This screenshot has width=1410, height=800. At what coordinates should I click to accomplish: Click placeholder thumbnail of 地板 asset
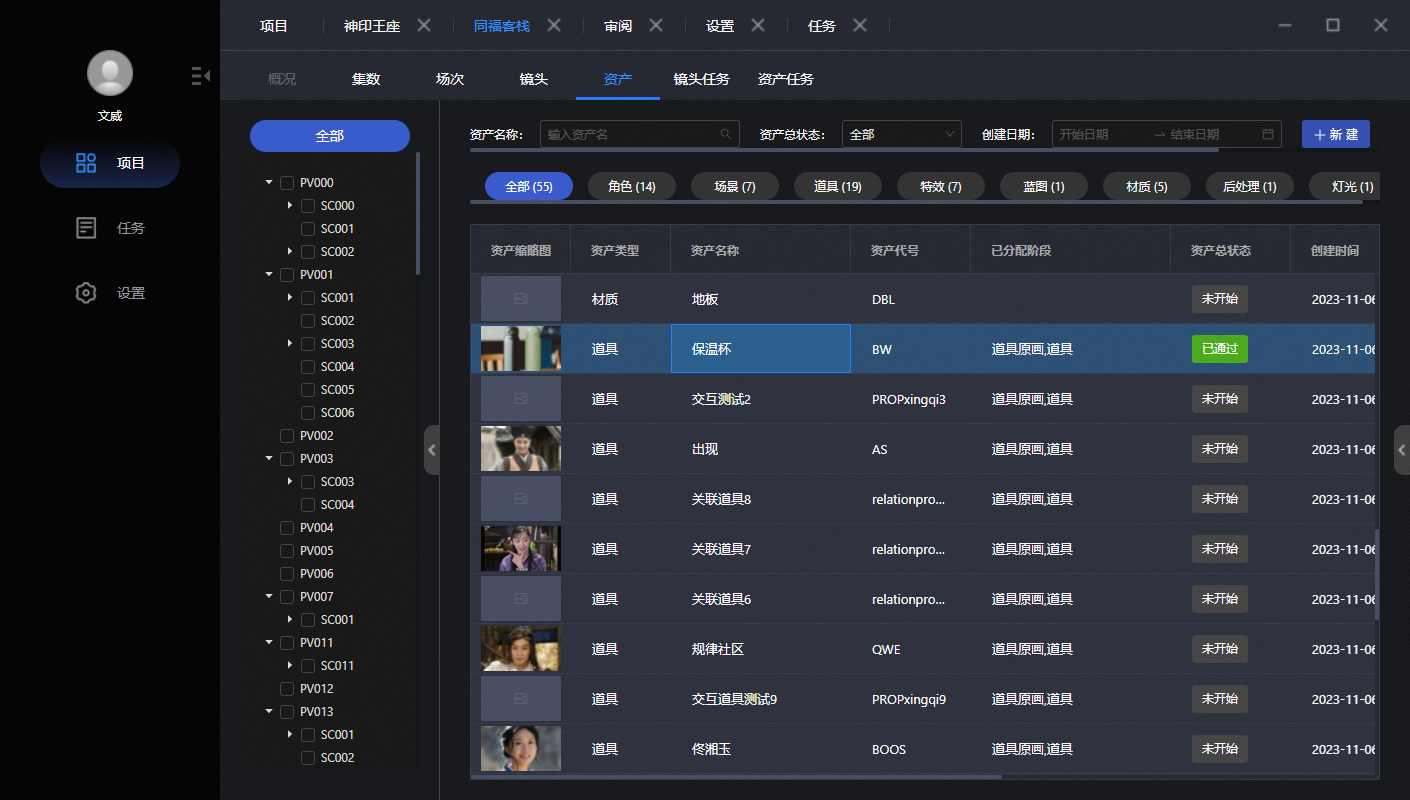521,299
